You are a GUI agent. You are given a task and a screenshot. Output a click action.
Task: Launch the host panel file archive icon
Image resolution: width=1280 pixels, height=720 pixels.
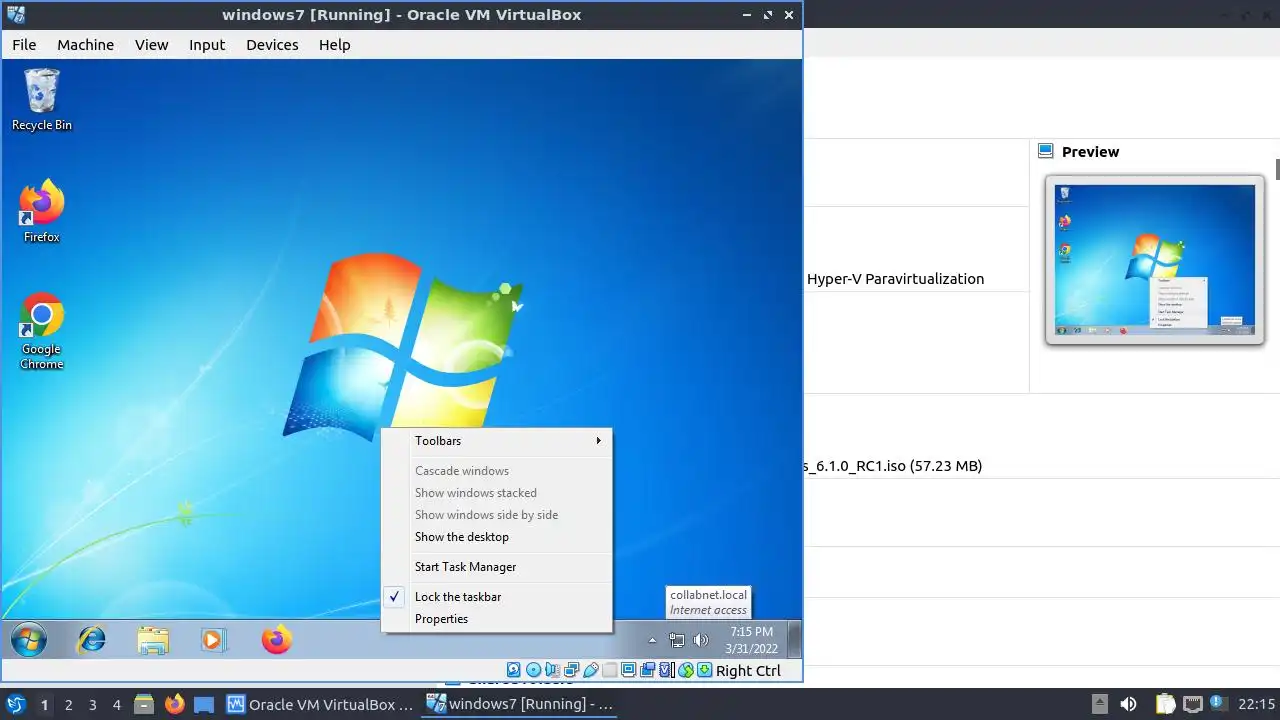(143, 704)
